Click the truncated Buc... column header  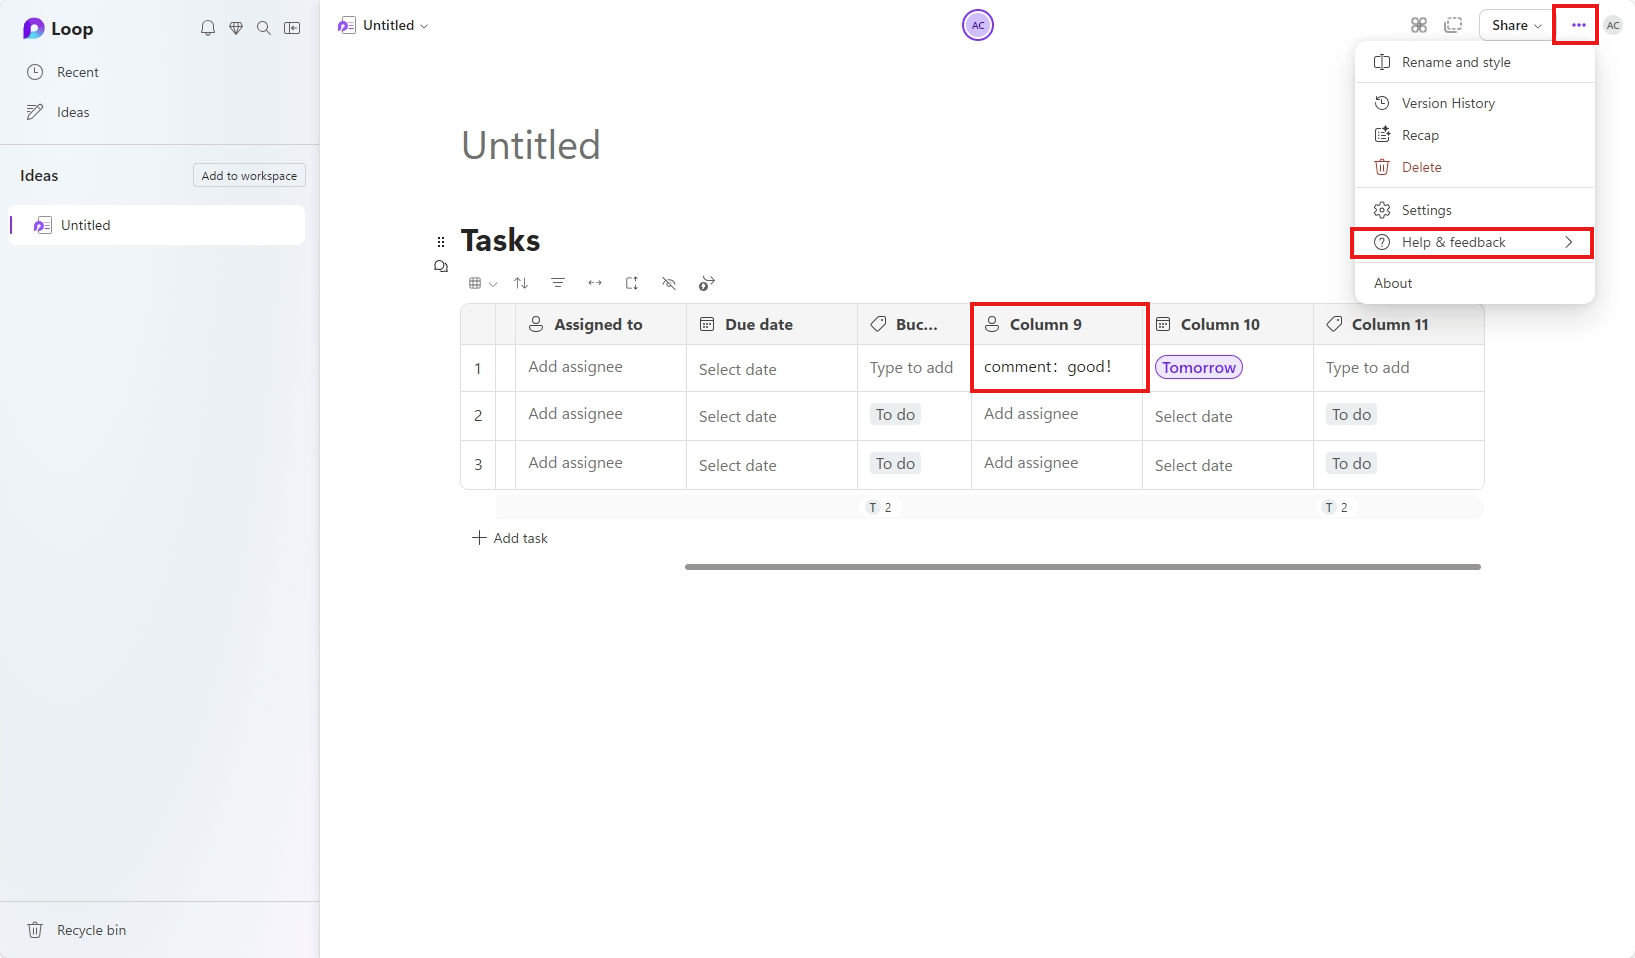915,324
